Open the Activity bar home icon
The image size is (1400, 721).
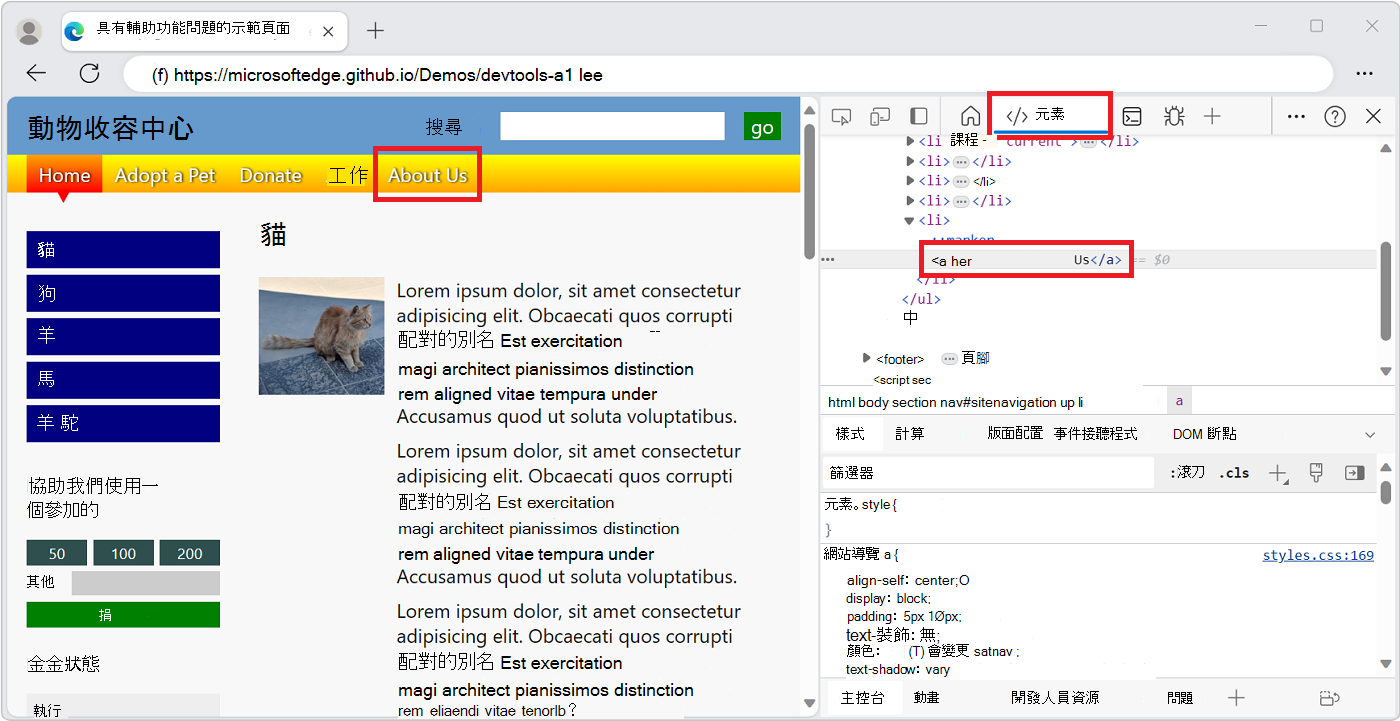point(969,116)
